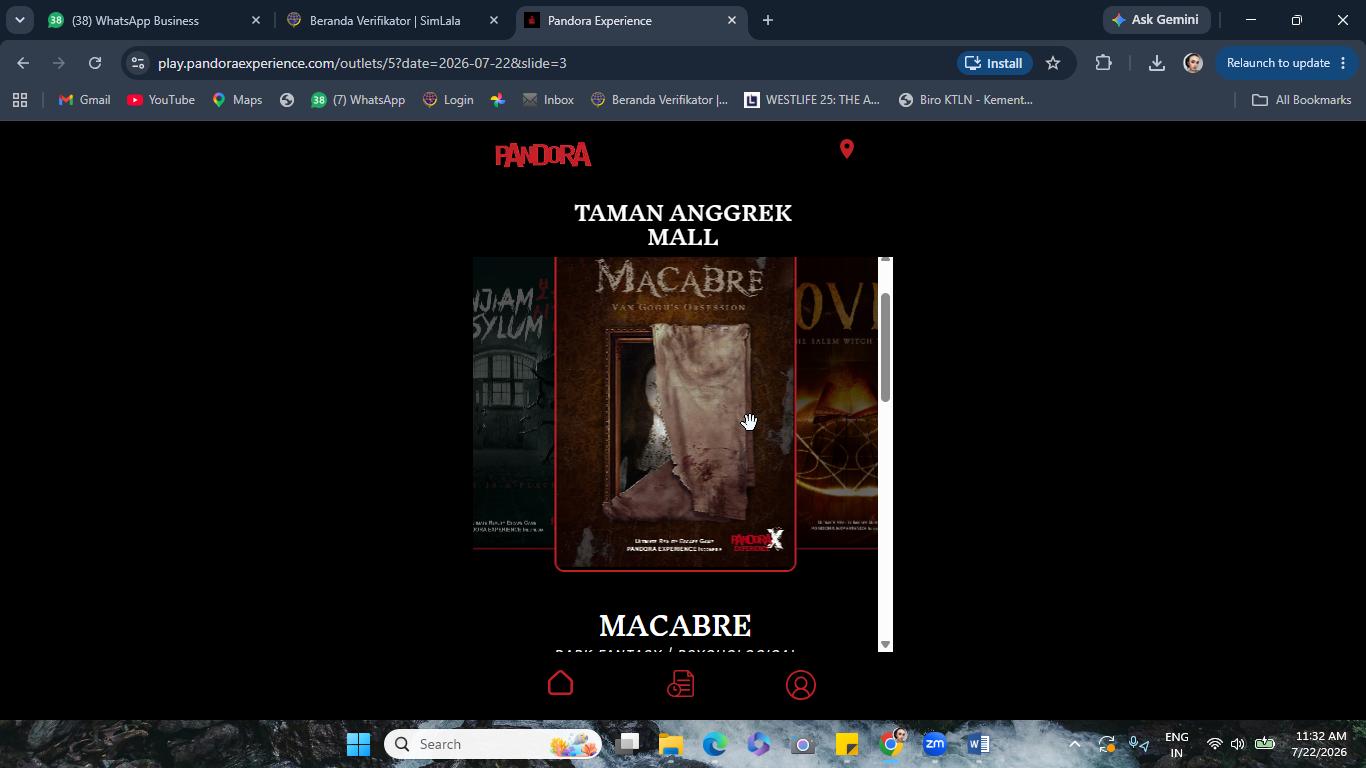Show hidden system tray icons

click(1074, 744)
